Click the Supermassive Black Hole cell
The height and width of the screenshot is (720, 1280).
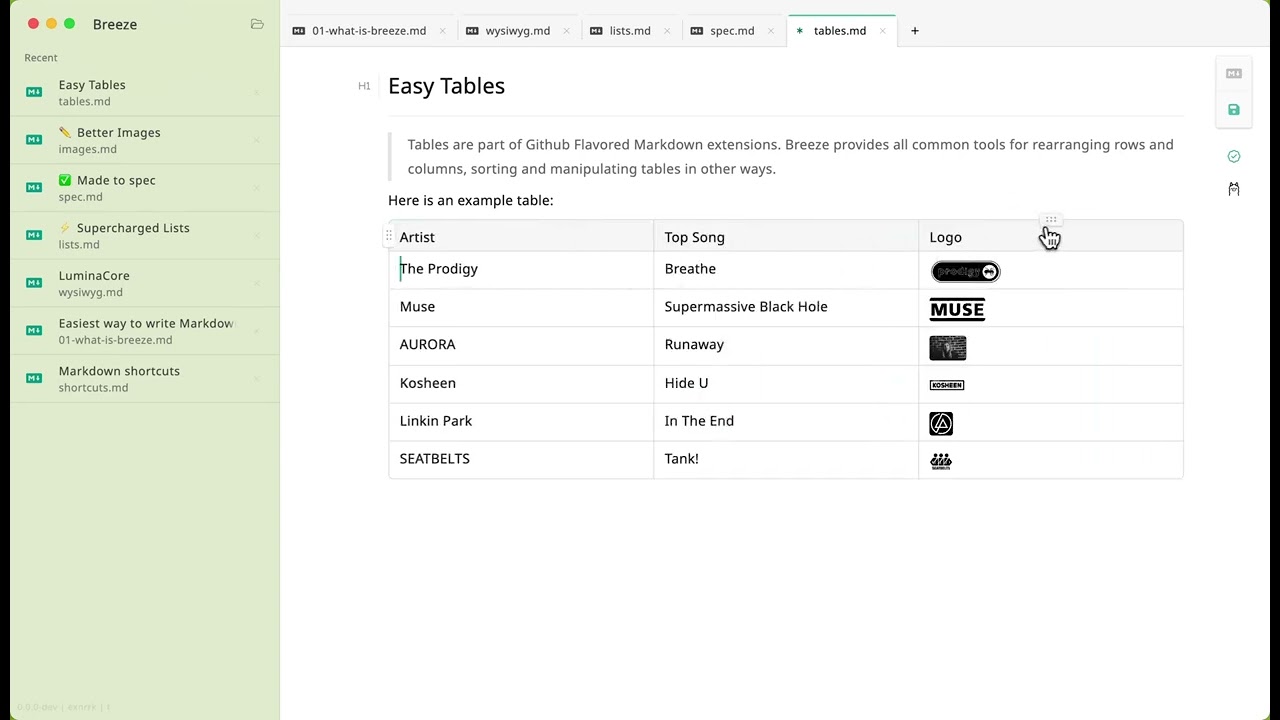[786, 307]
